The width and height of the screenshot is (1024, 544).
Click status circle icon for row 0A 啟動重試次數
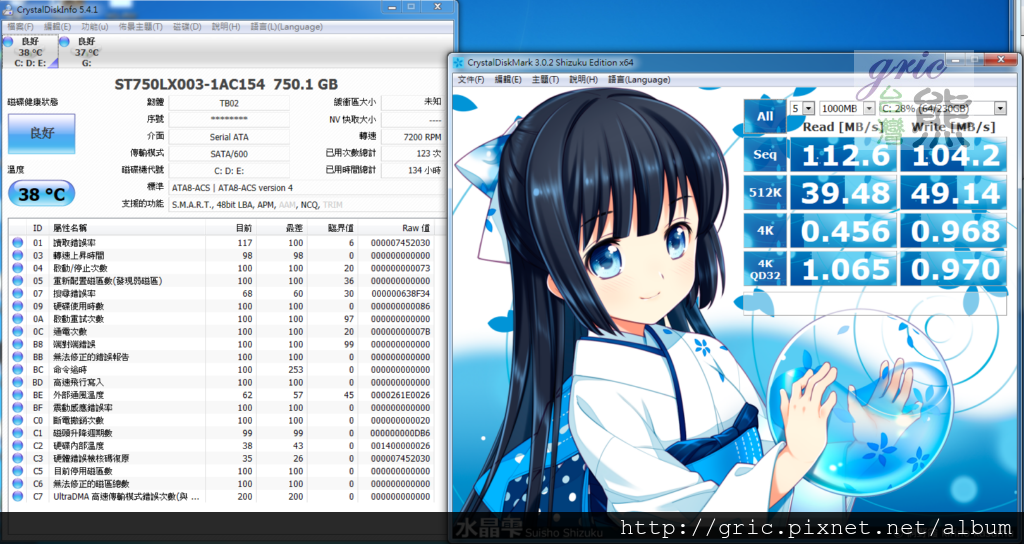[18, 319]
